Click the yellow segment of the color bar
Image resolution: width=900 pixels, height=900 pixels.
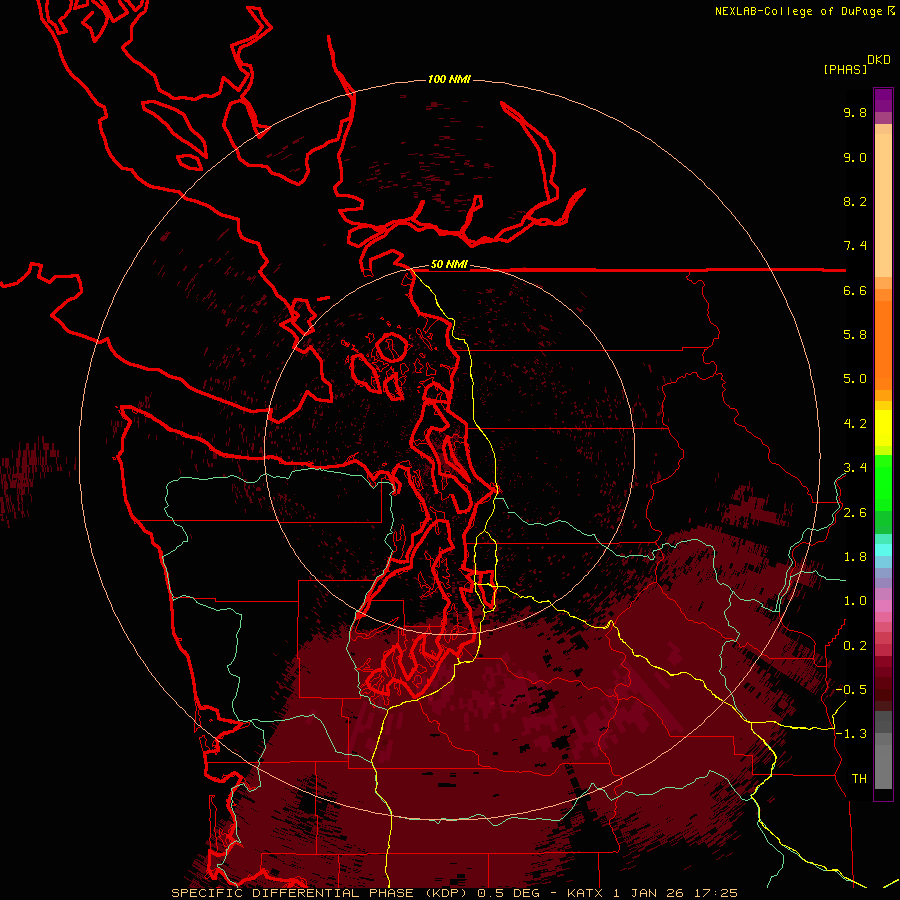click(883, 428)
